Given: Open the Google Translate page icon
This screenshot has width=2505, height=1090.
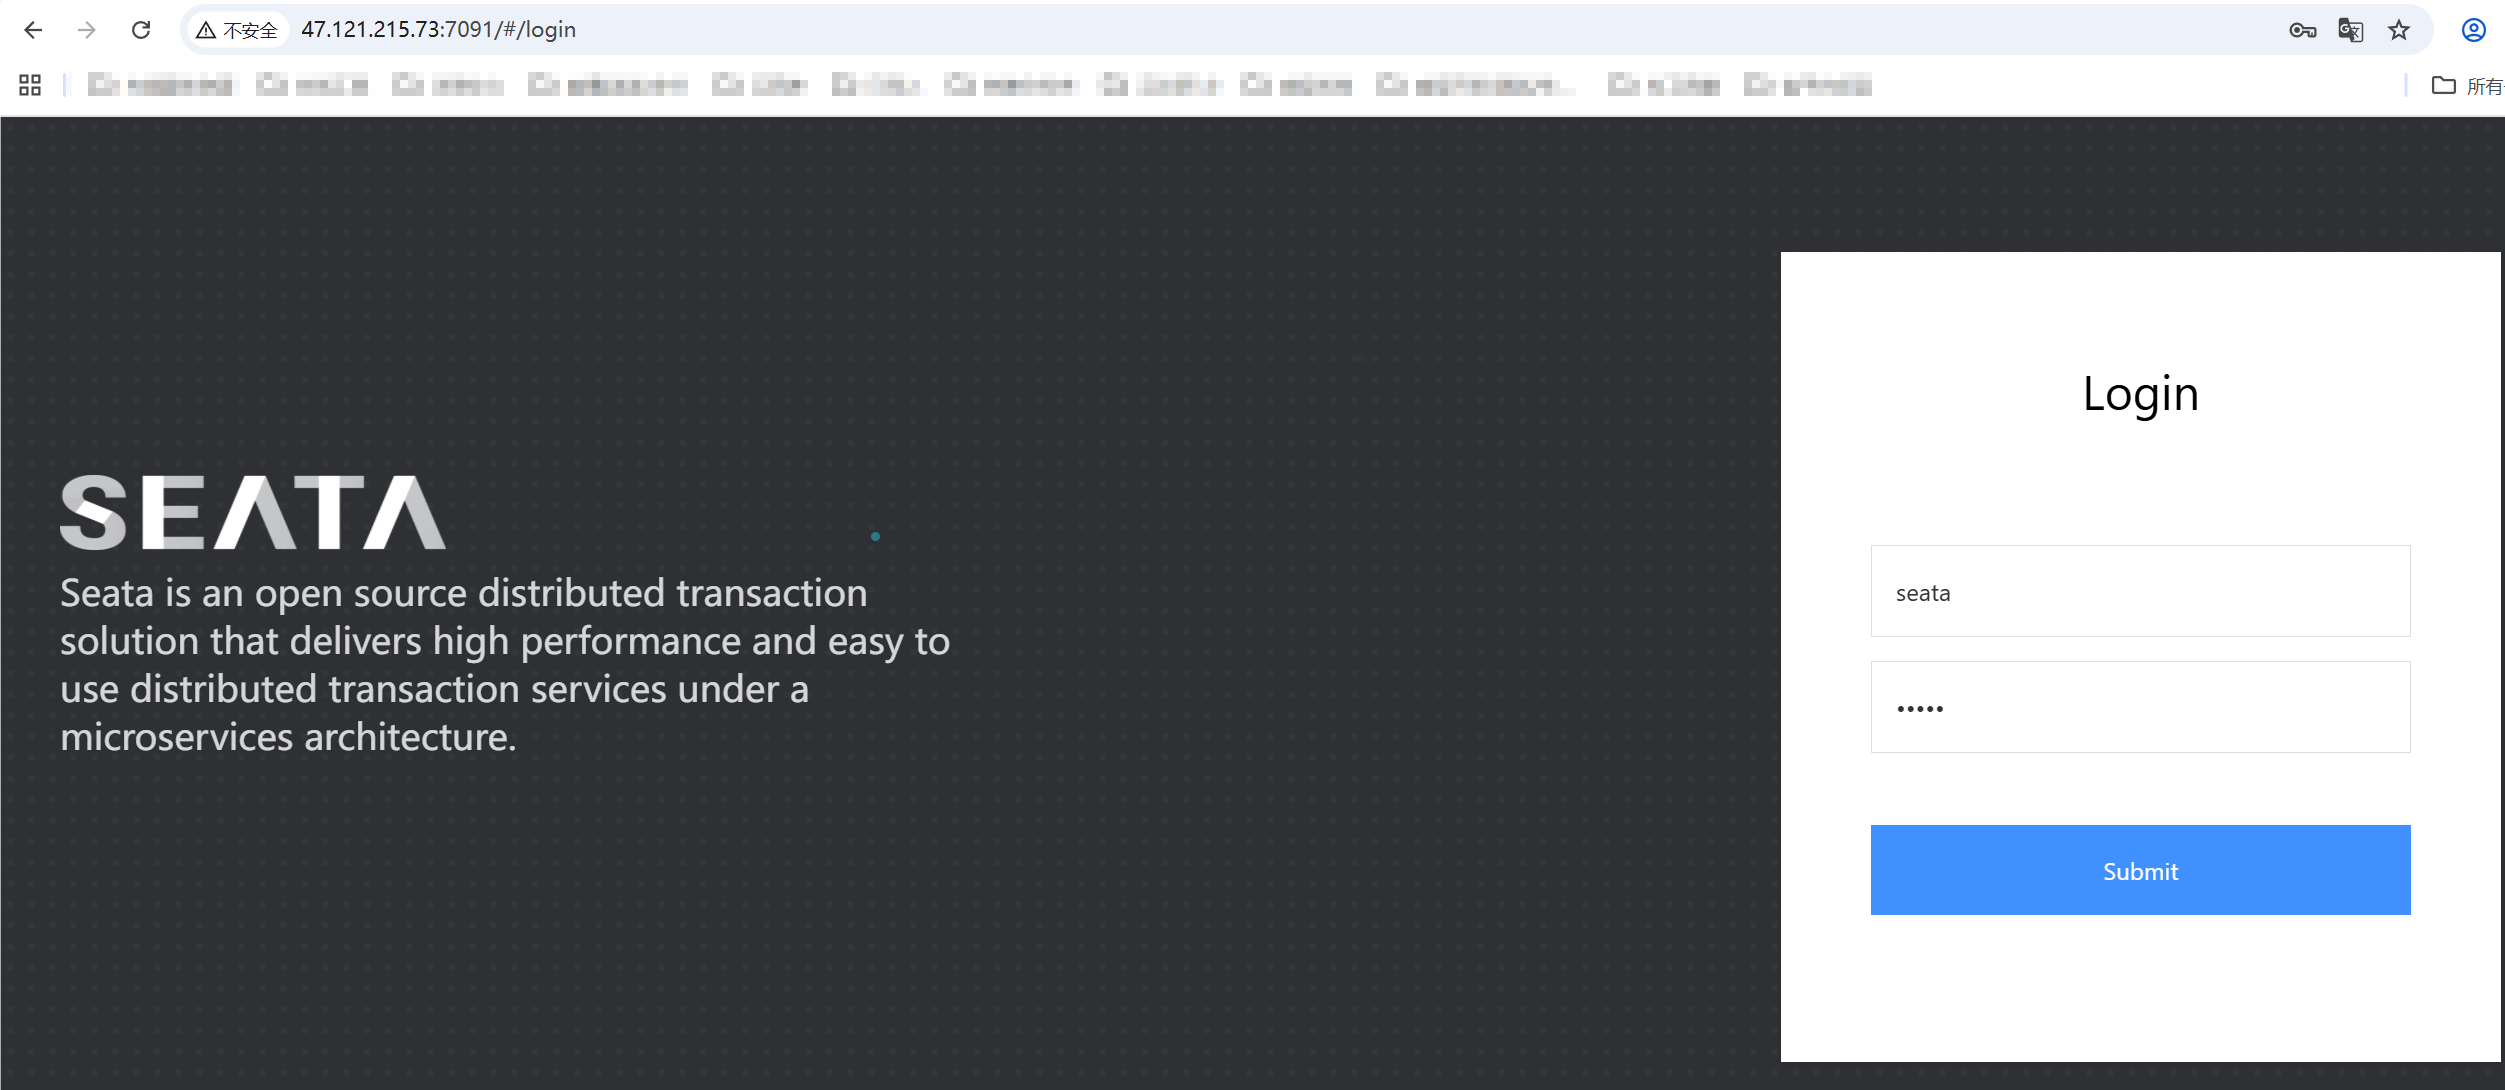Looking at the screenshot, I should click(x=2350, y=30).
